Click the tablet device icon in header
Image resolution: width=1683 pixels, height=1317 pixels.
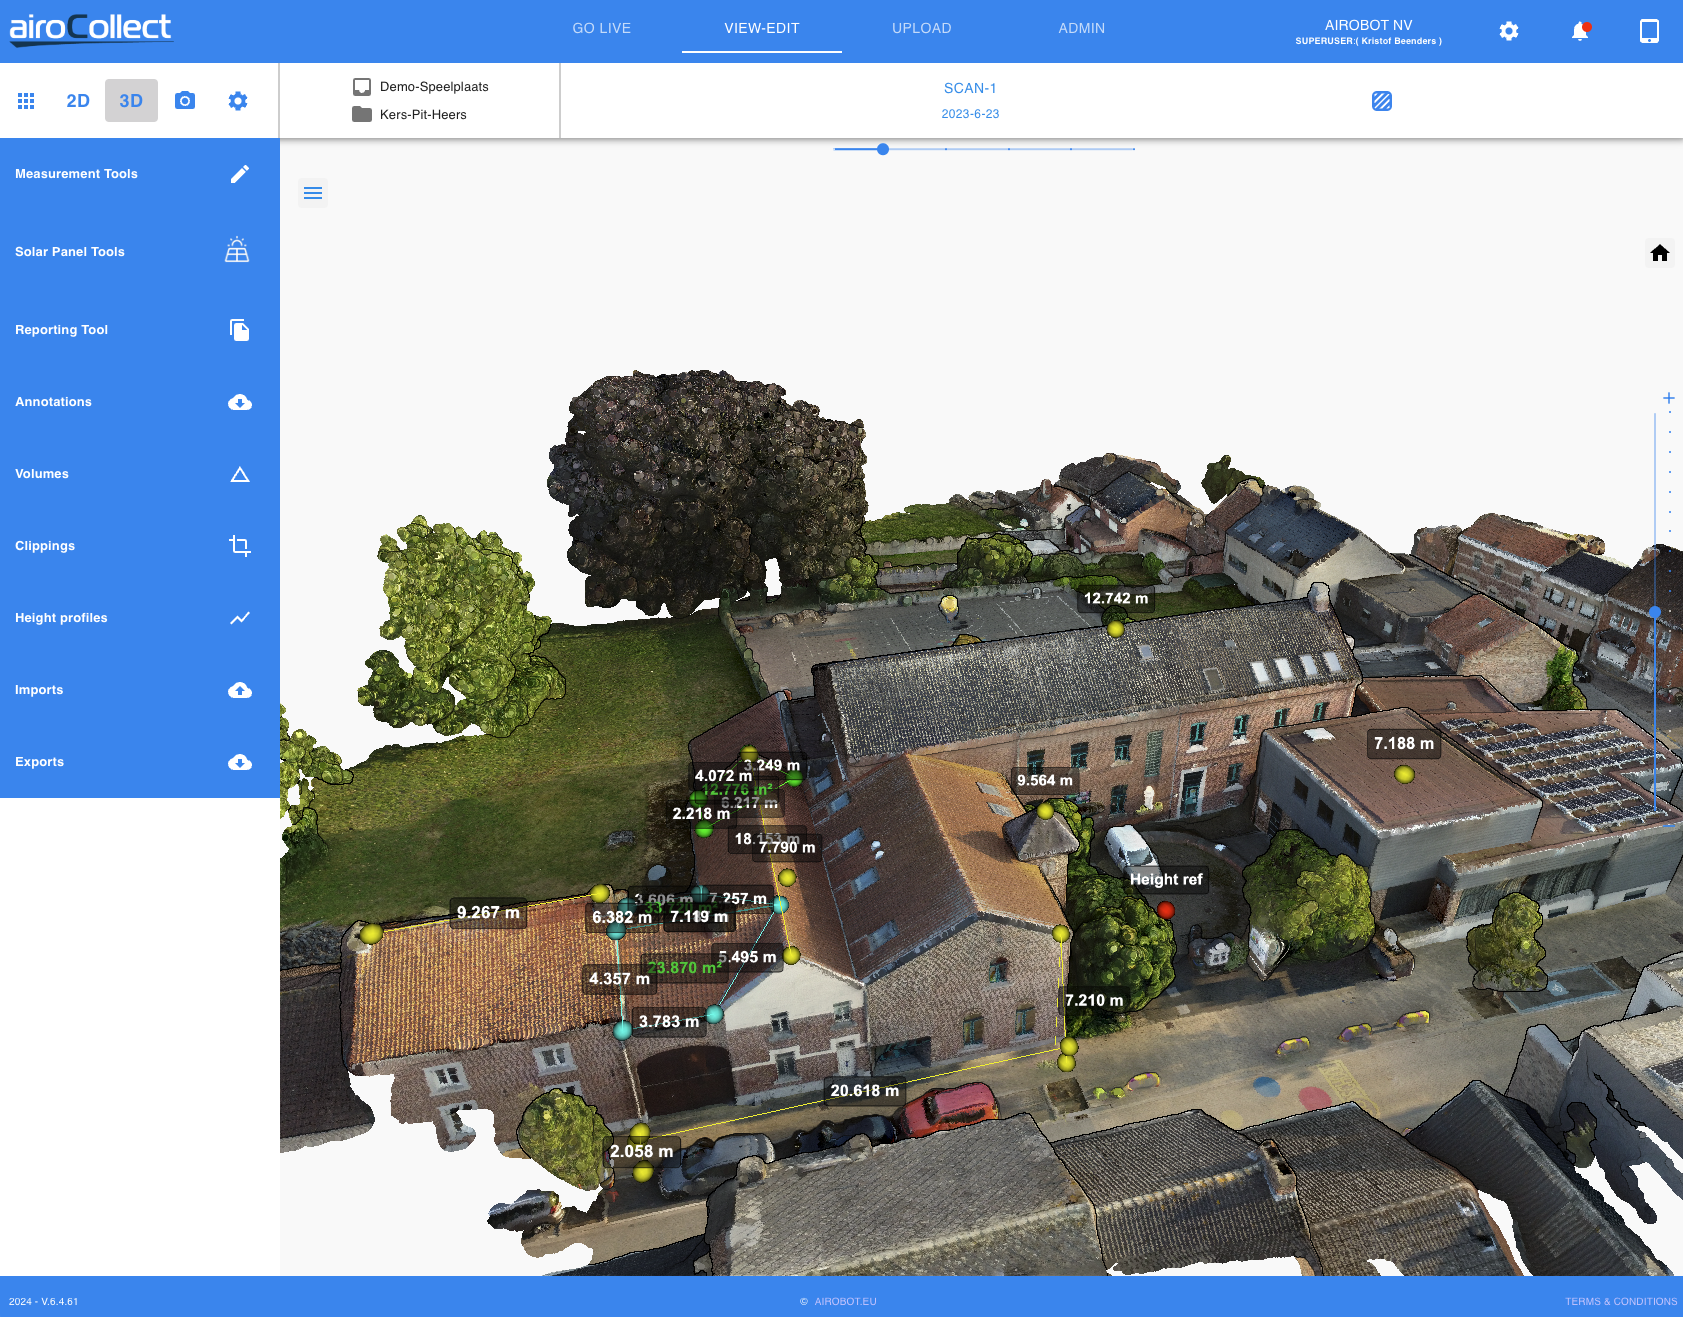click(1649, 31)
